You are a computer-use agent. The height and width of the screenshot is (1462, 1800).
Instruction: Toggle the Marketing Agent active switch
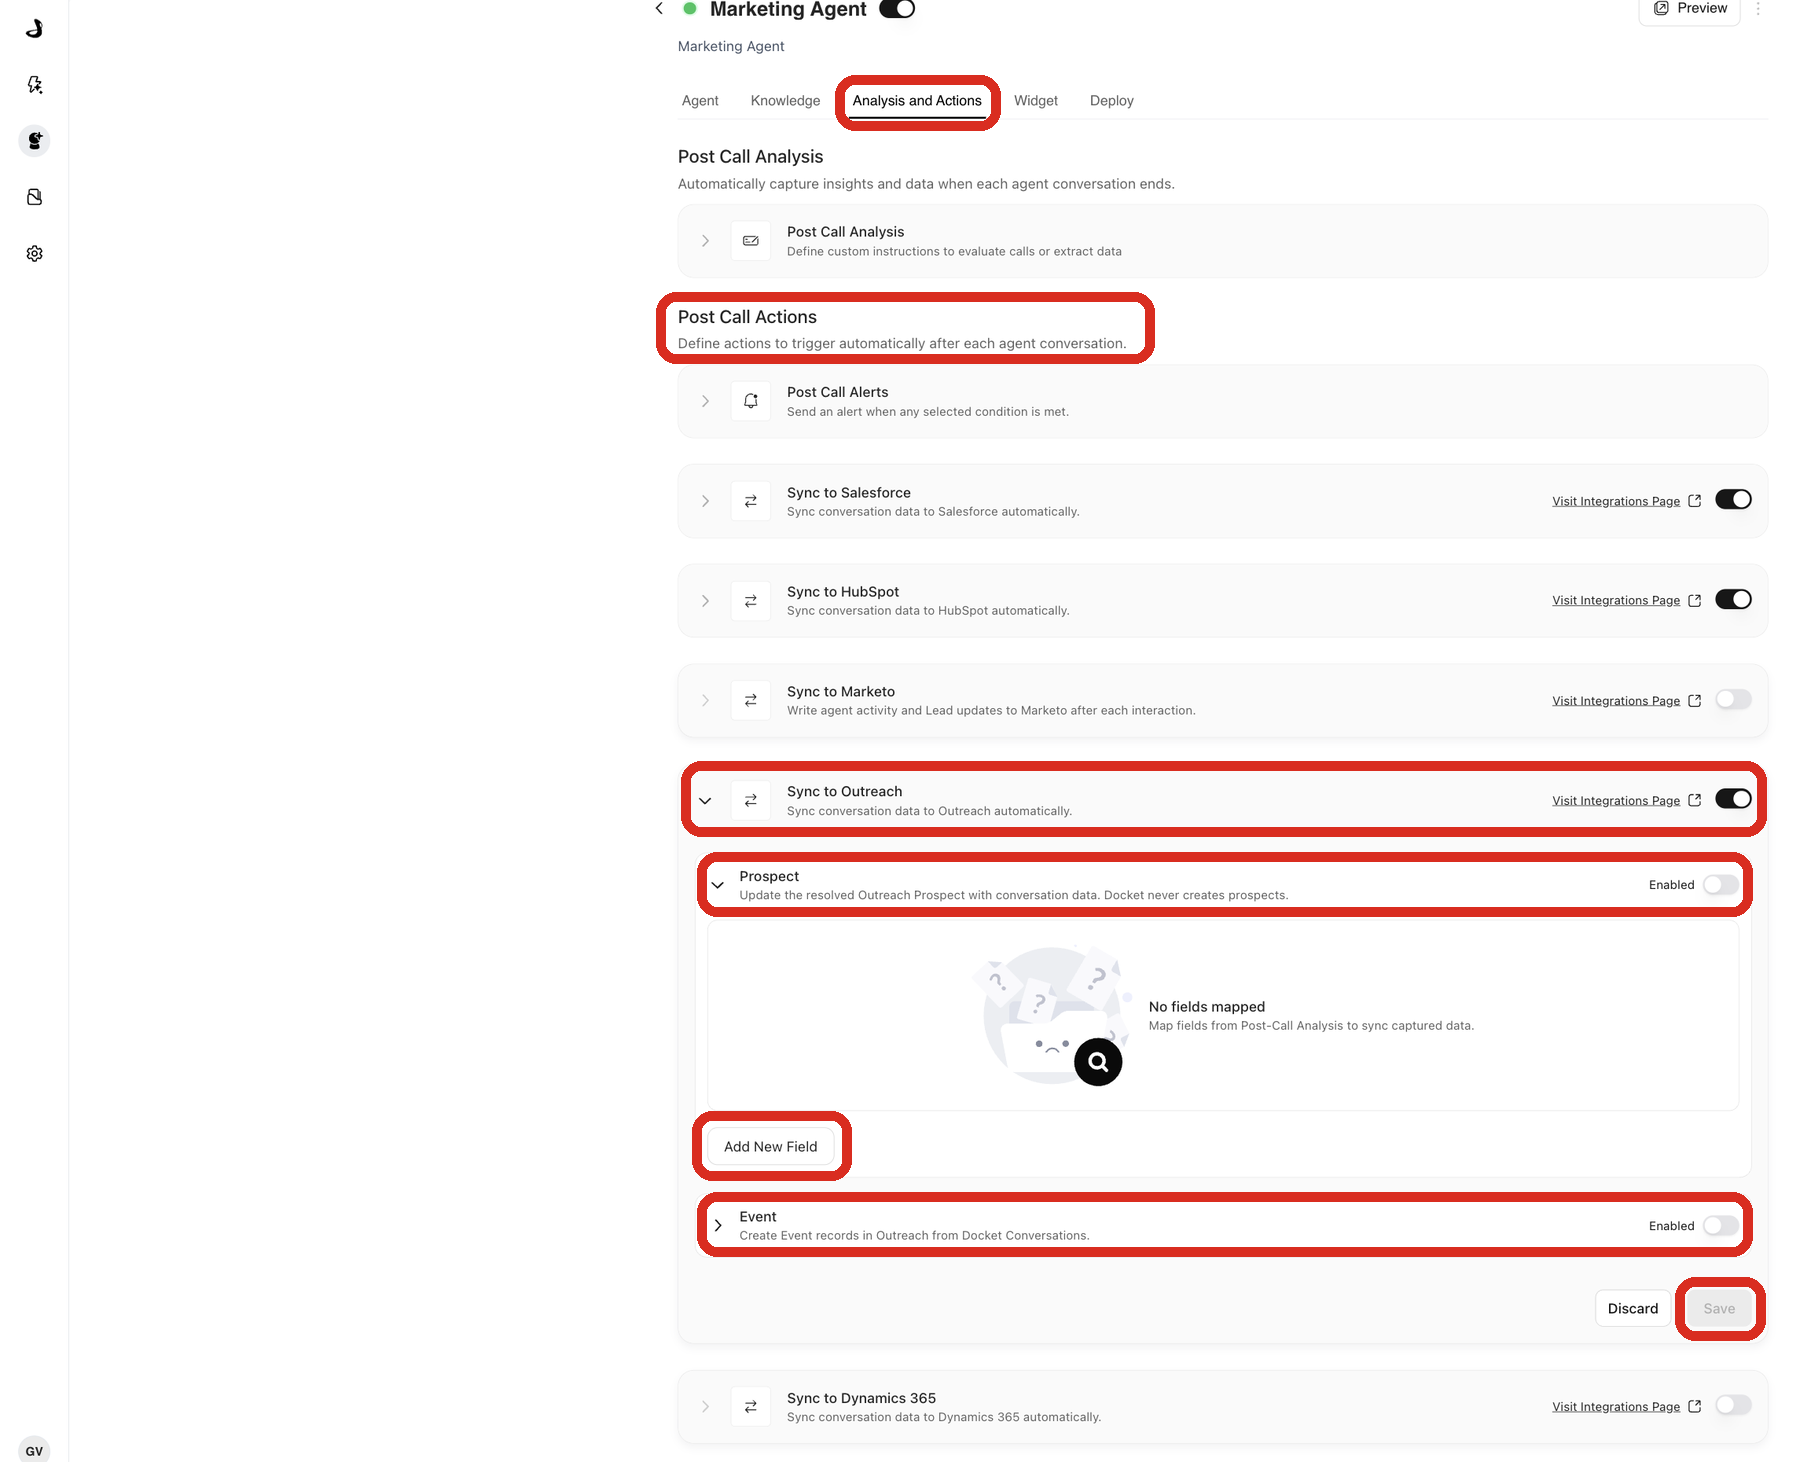coord(897,9)
